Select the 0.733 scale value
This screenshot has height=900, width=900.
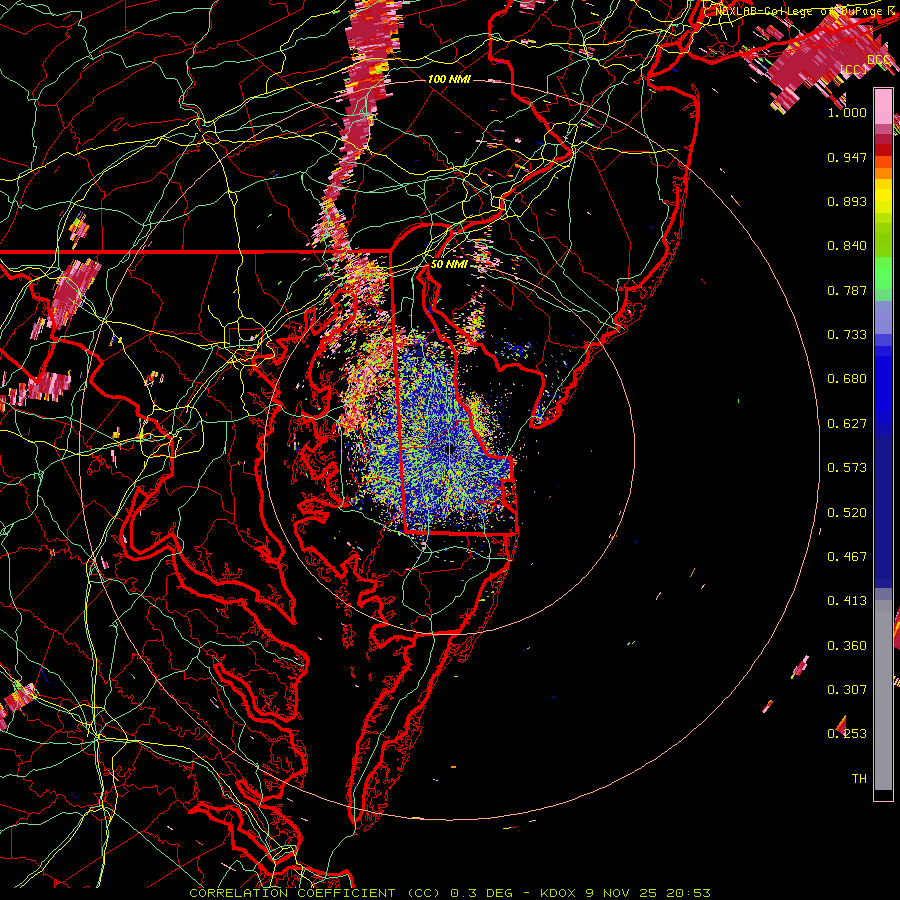coord(847,335)
